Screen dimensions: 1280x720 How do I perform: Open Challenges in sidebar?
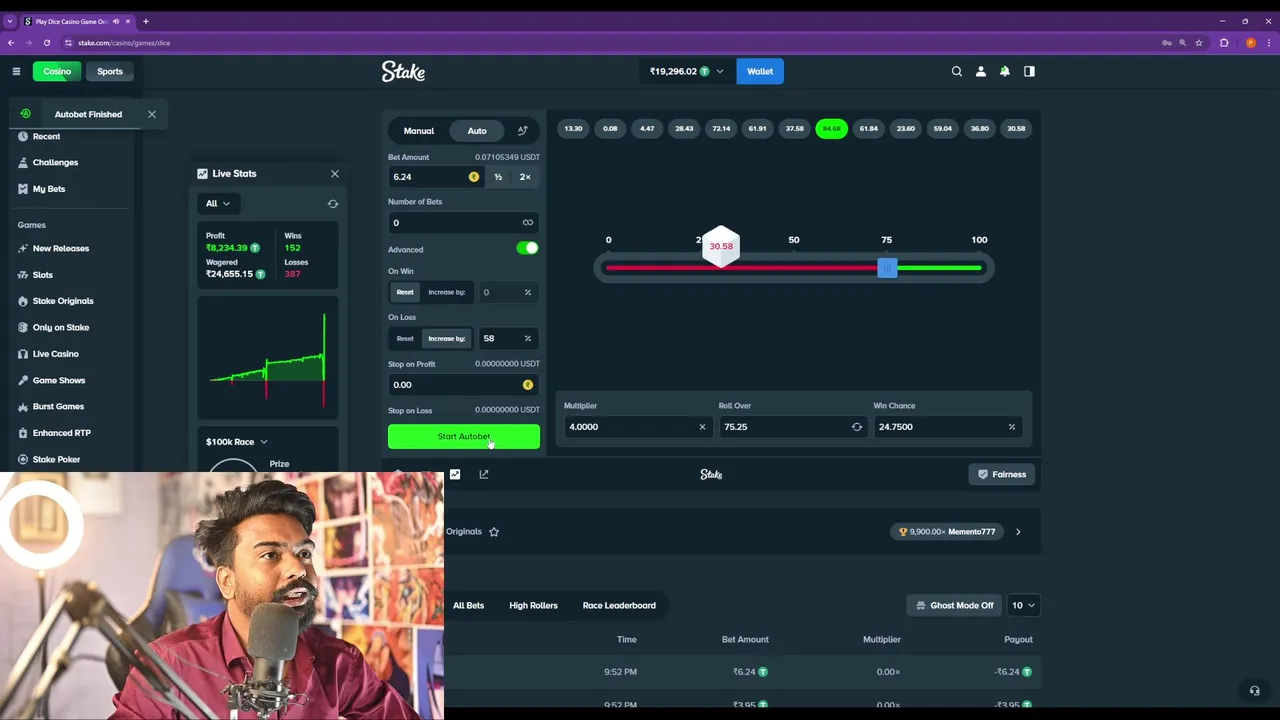coord(55,162)
